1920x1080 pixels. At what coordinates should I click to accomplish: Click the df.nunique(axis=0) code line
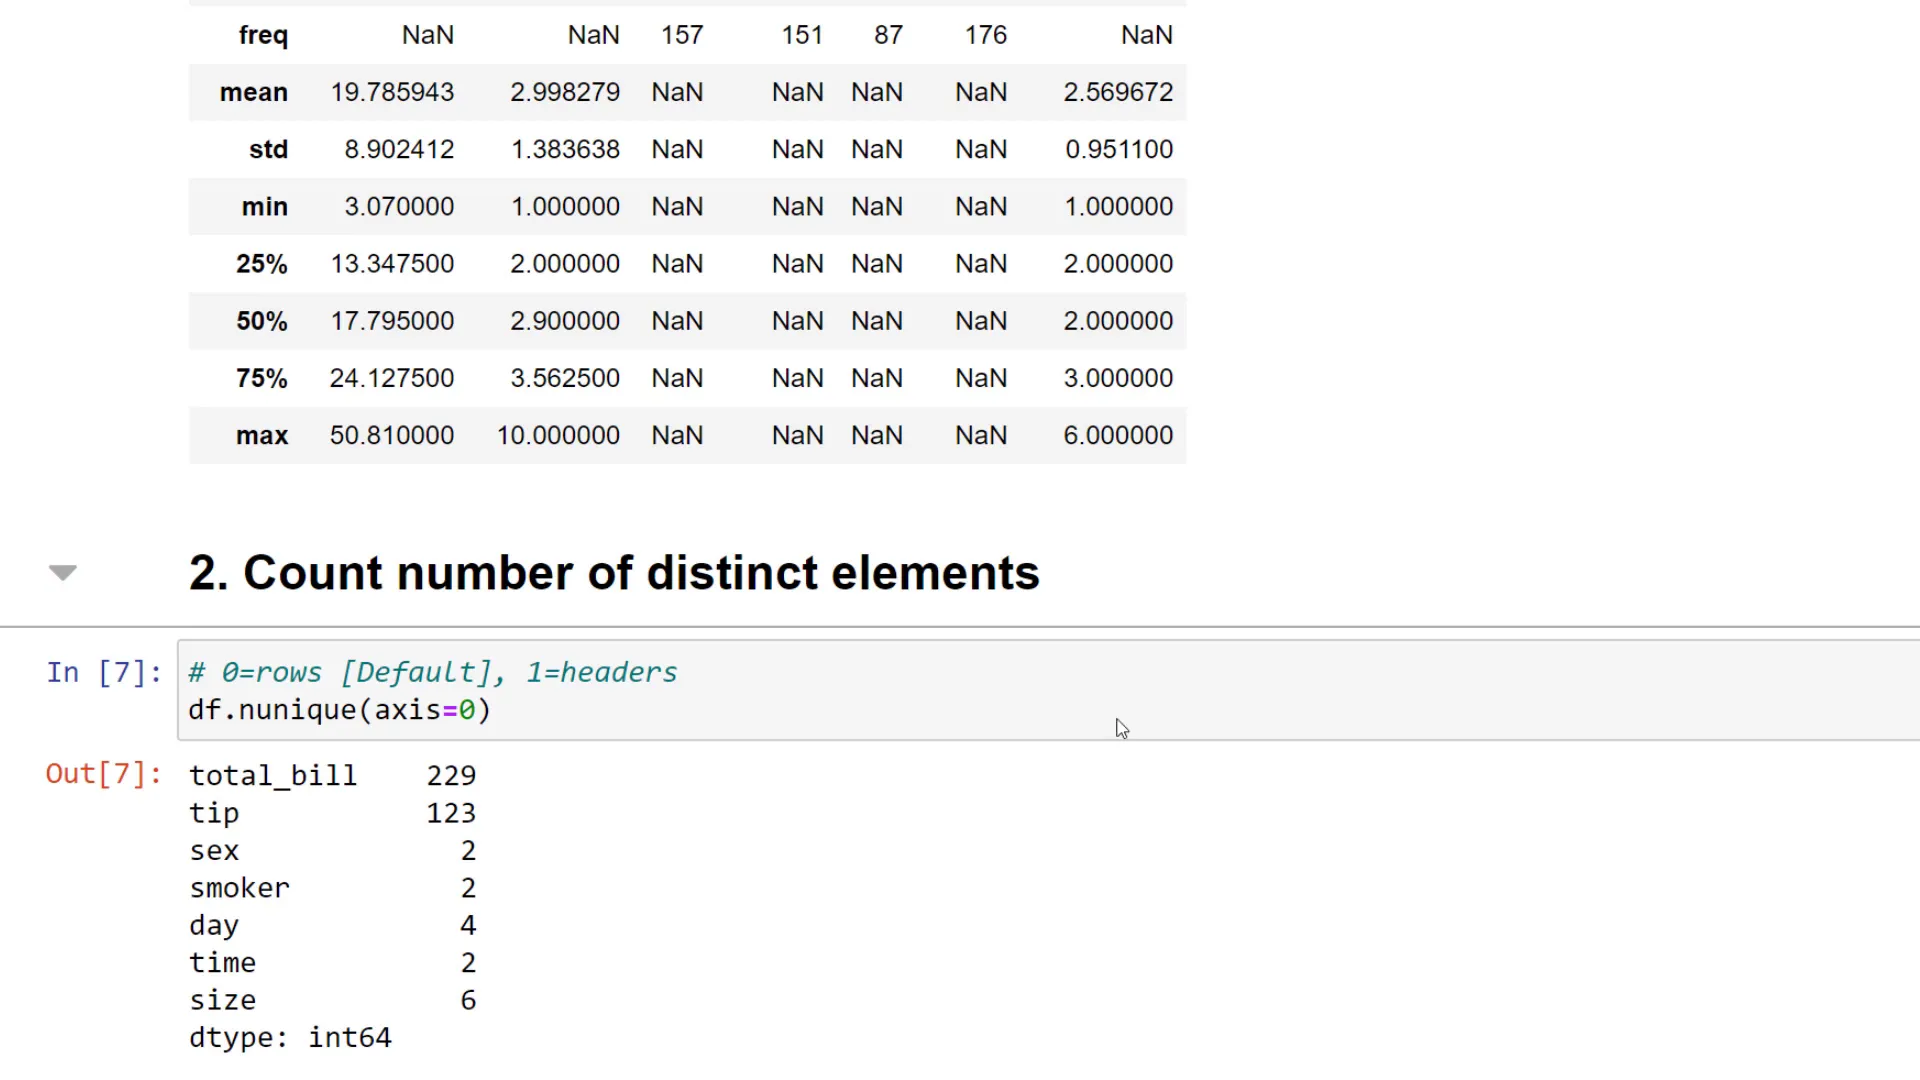[x=338, y=710]
